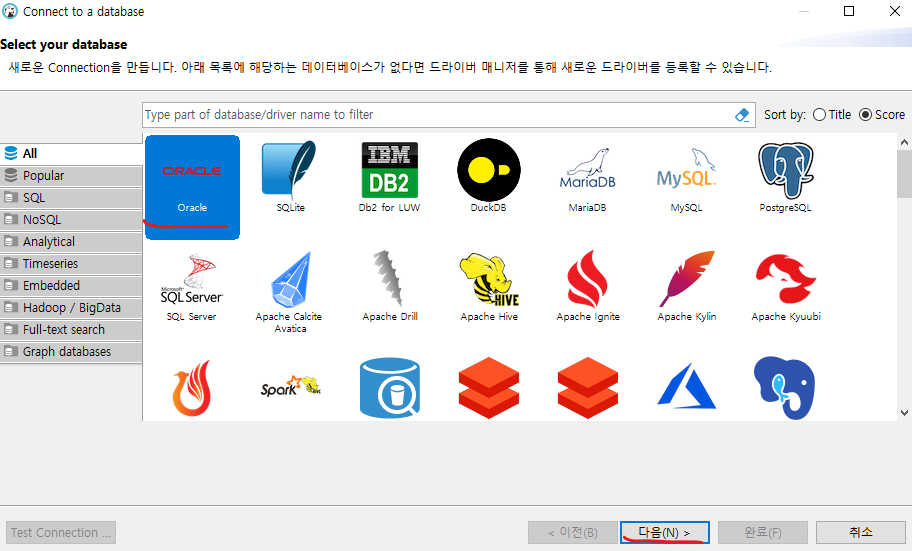
Task: Maximize the Connect to a database window
Action: coord(849,11)
